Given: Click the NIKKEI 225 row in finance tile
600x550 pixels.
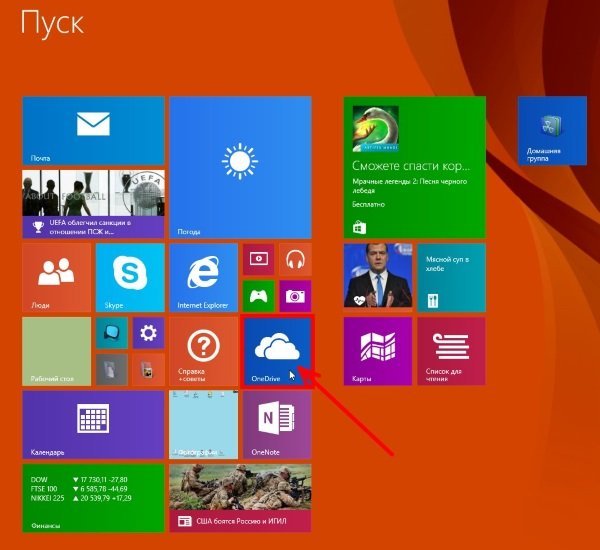Looking at the screenshot, I should coord(81,498).
